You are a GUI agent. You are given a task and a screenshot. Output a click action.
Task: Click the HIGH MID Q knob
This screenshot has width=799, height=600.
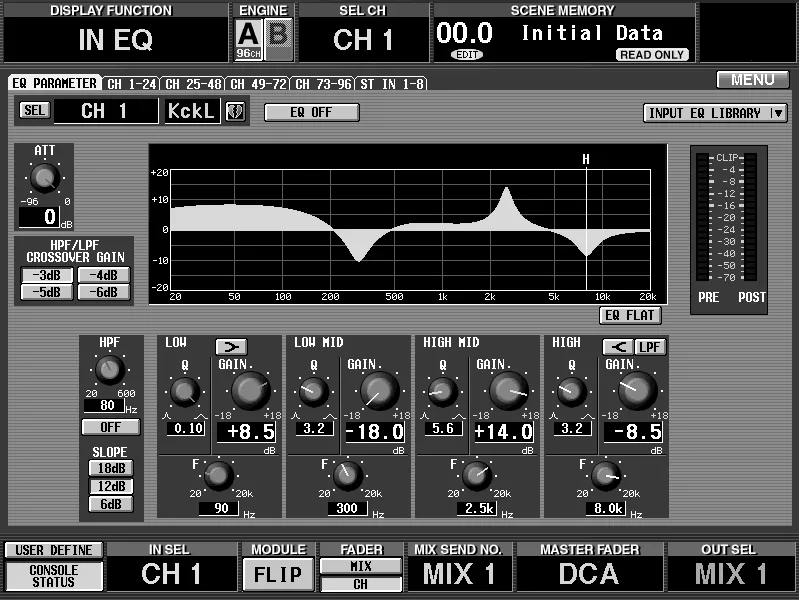click(443, 392)
